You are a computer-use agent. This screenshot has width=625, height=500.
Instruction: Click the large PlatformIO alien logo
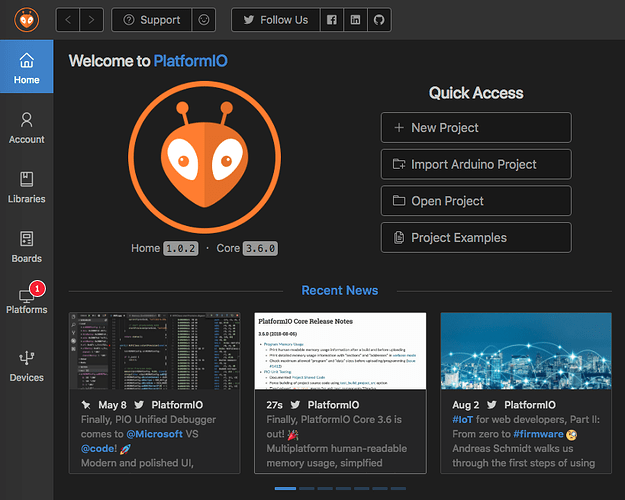pyautogui.click(x=204, y=157)
